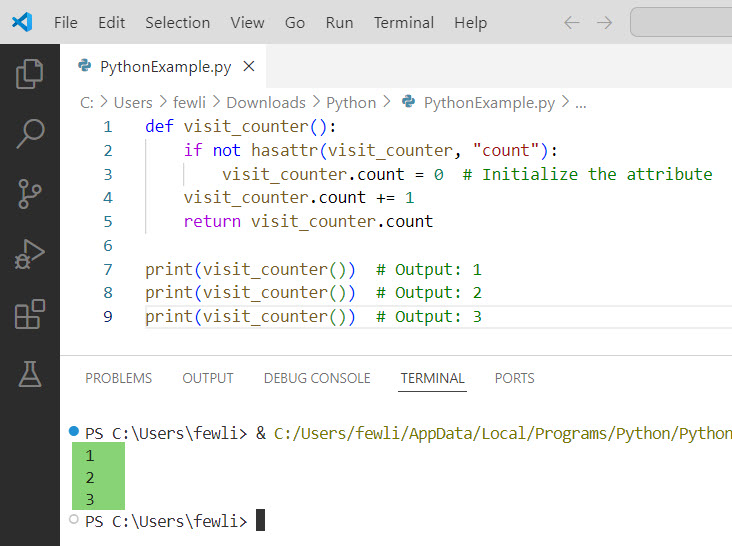
Task: Click the VS Code logo icon
Action: [22, 22]
